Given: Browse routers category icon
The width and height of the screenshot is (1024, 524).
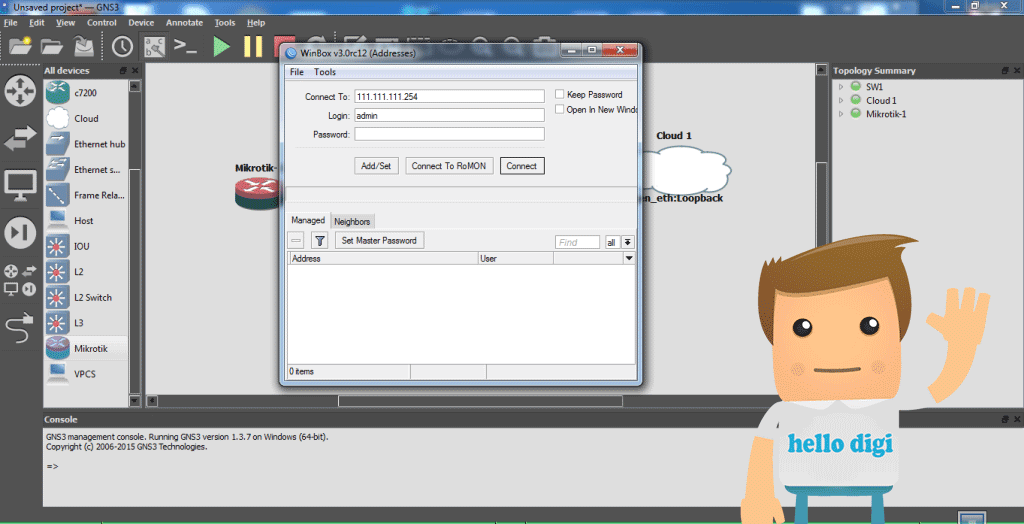Looking at the screenshot, I should point(20,91).
